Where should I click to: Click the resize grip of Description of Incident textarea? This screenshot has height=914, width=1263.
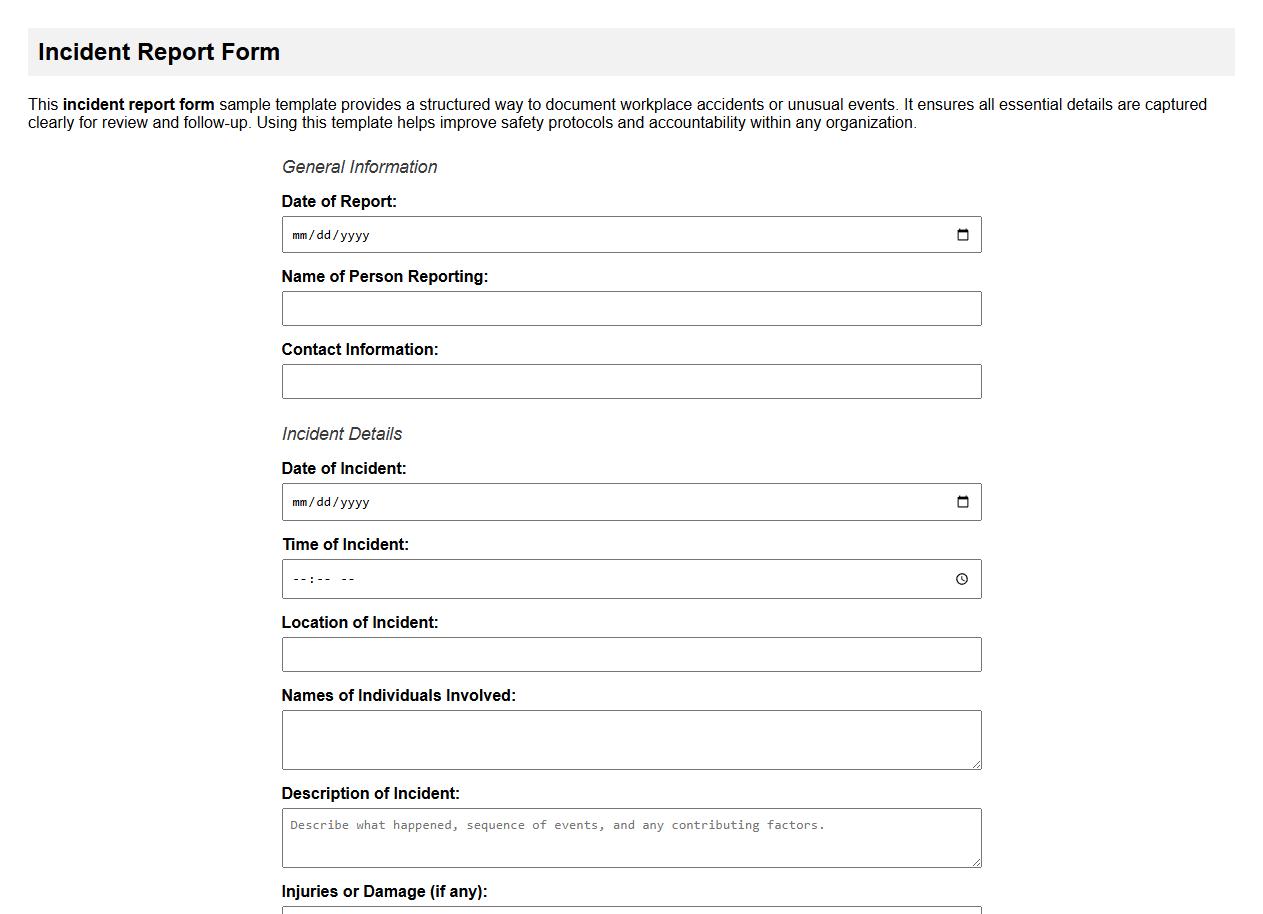[975, 862]
